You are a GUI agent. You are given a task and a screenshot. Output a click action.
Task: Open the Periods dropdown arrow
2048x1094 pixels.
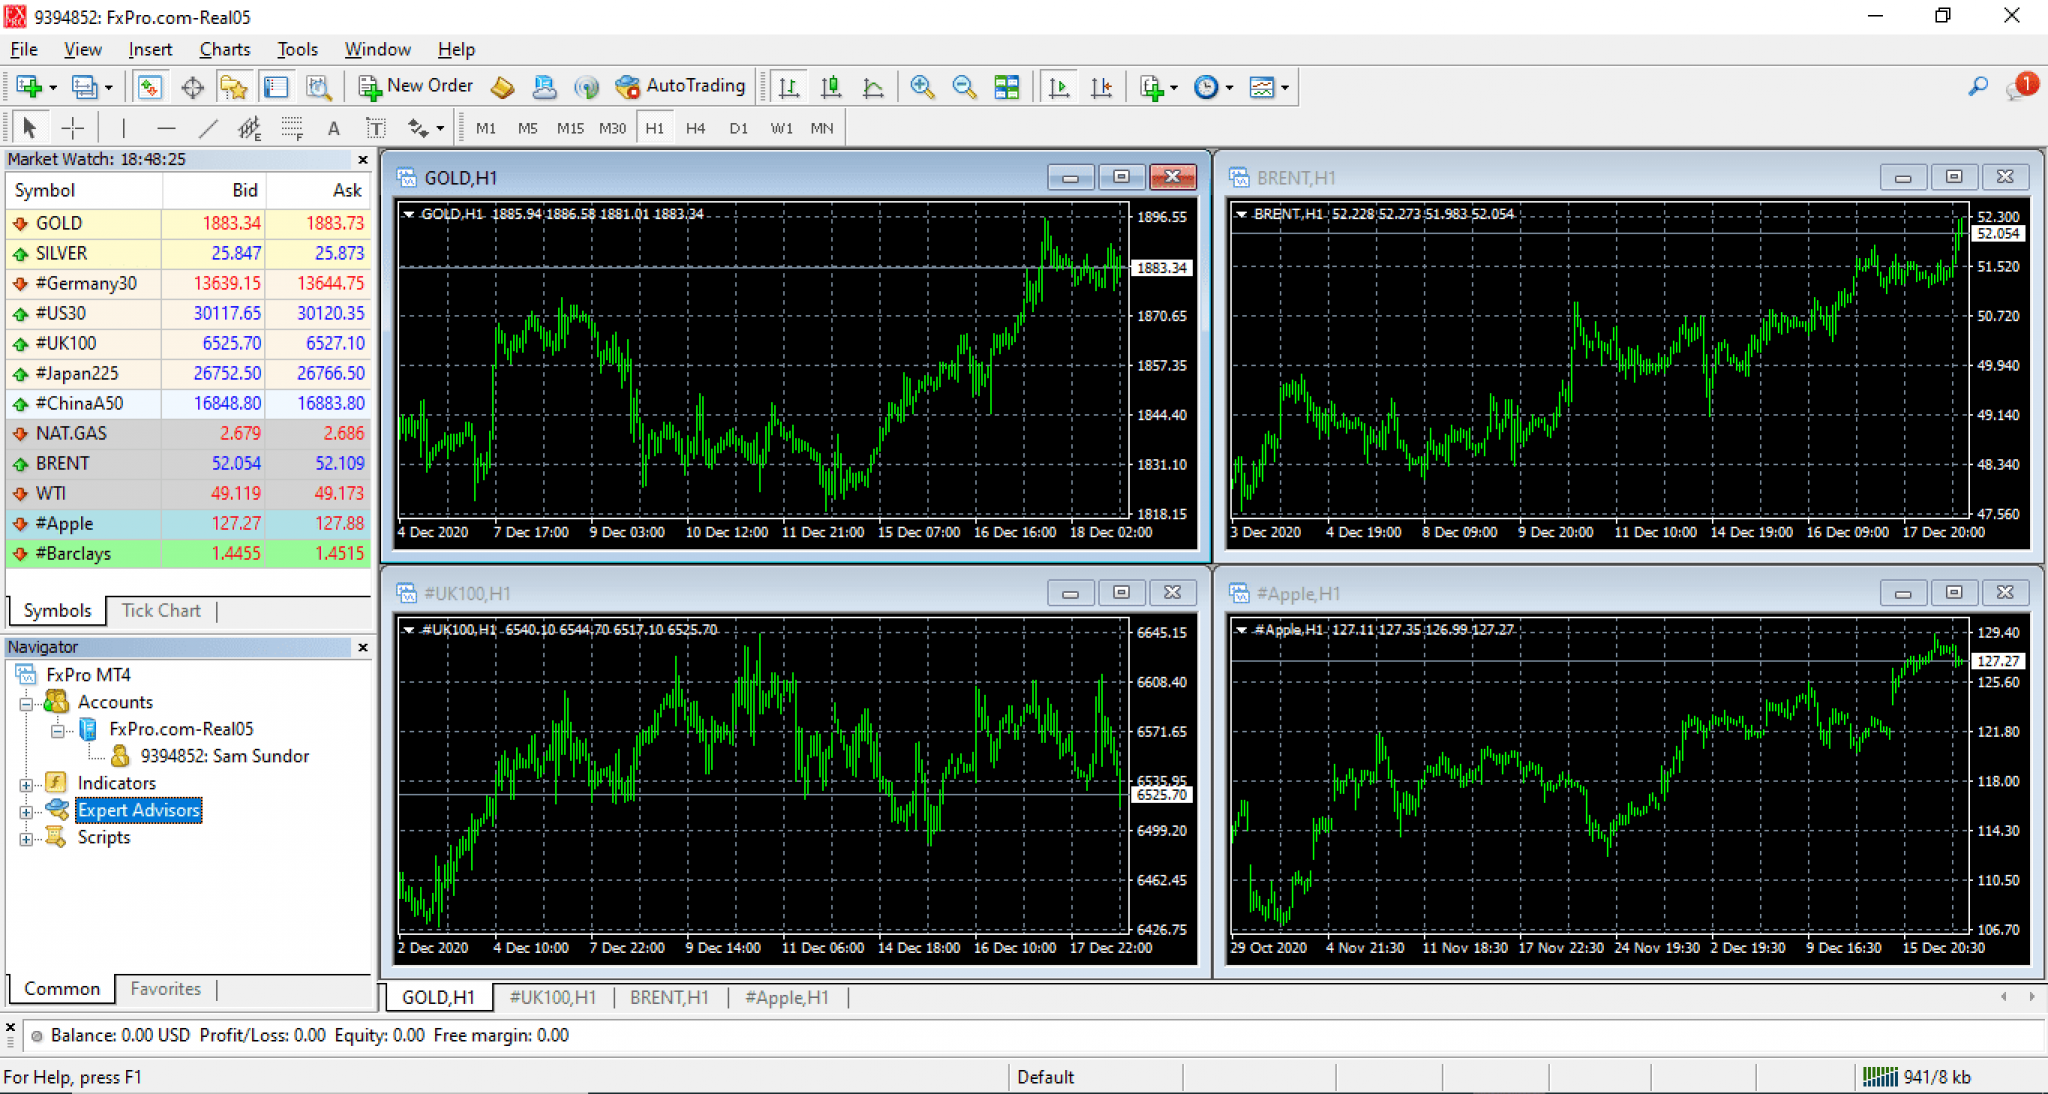pos(1229,88)
